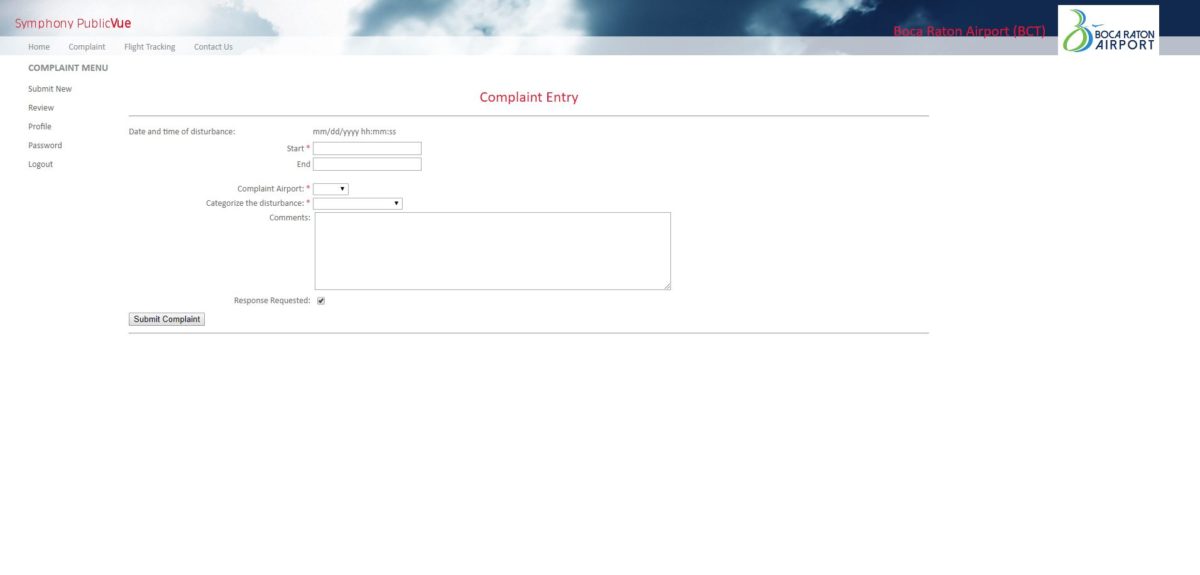Open Profile in the sidebar
The width and height of the screenshot is (1200, 575).
(40, 127)
